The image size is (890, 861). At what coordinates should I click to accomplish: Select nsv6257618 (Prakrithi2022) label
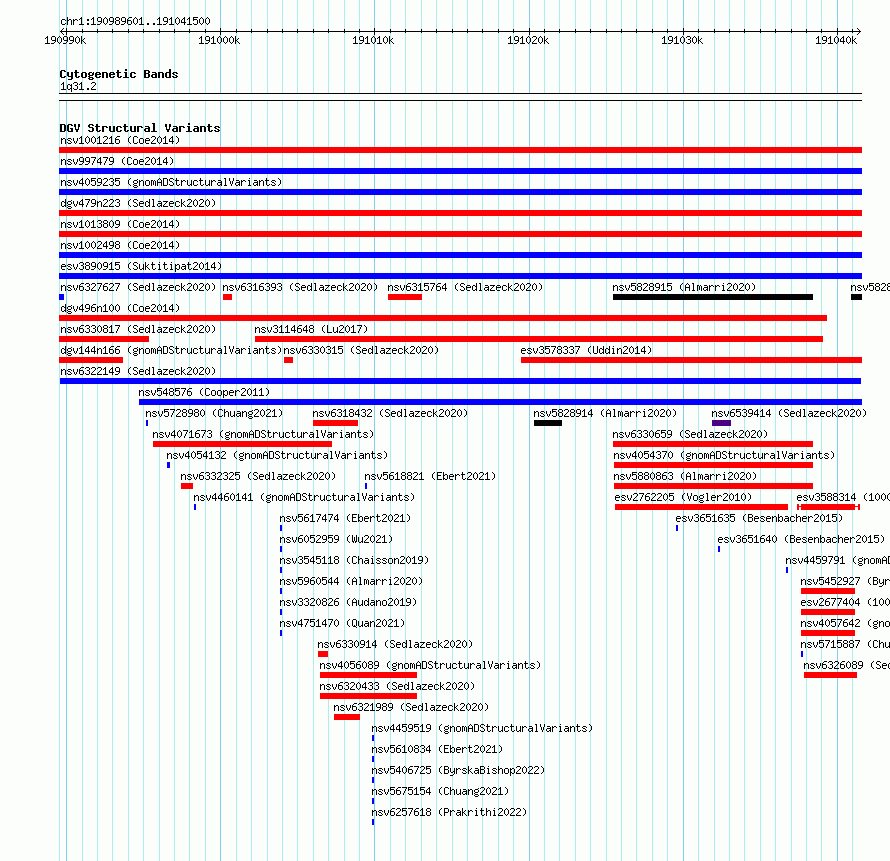tap(449, 812)
